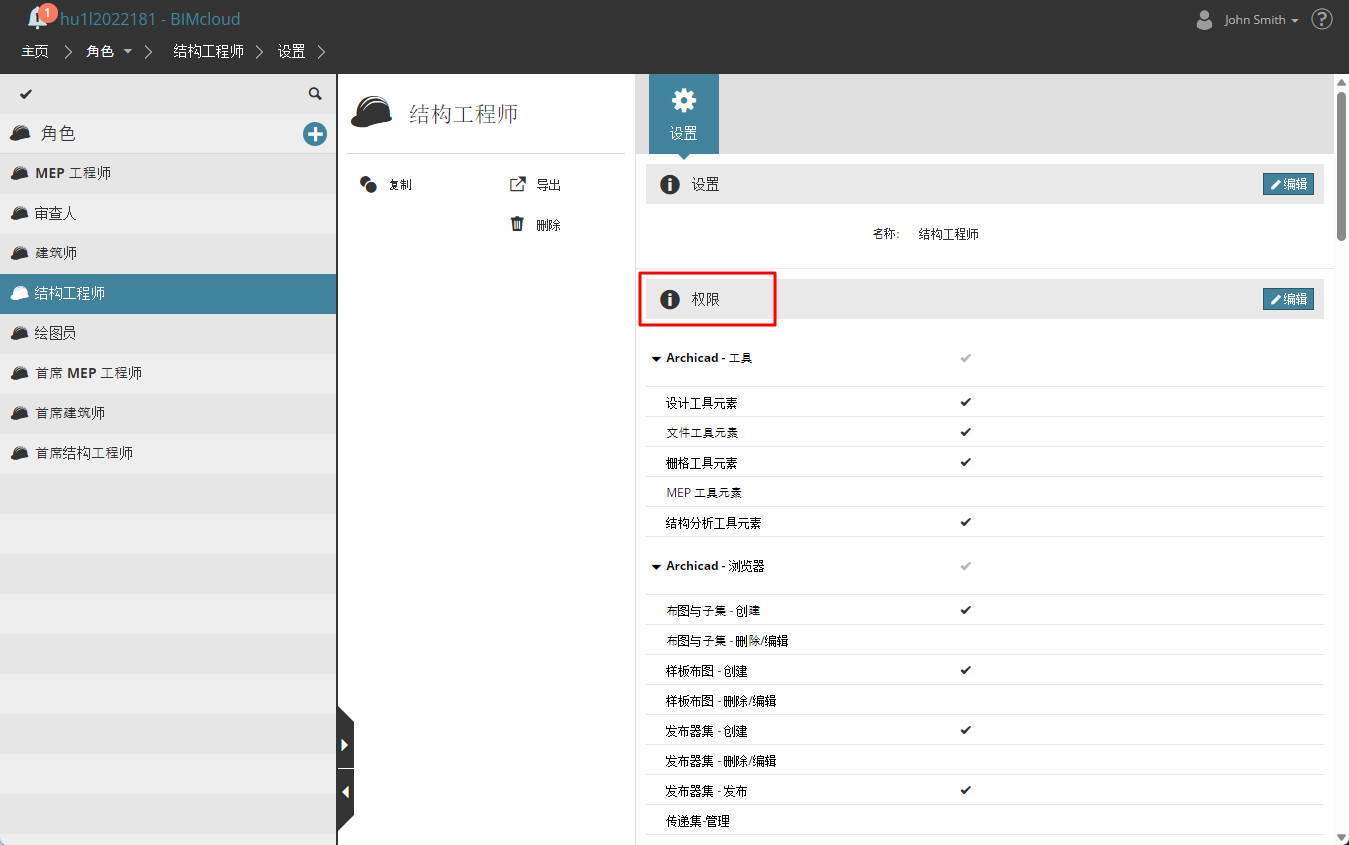This screenshot has width=1349, height=845.
Task: Click the hard hat icon beside MEP 工程师
Action: (20, 173)
